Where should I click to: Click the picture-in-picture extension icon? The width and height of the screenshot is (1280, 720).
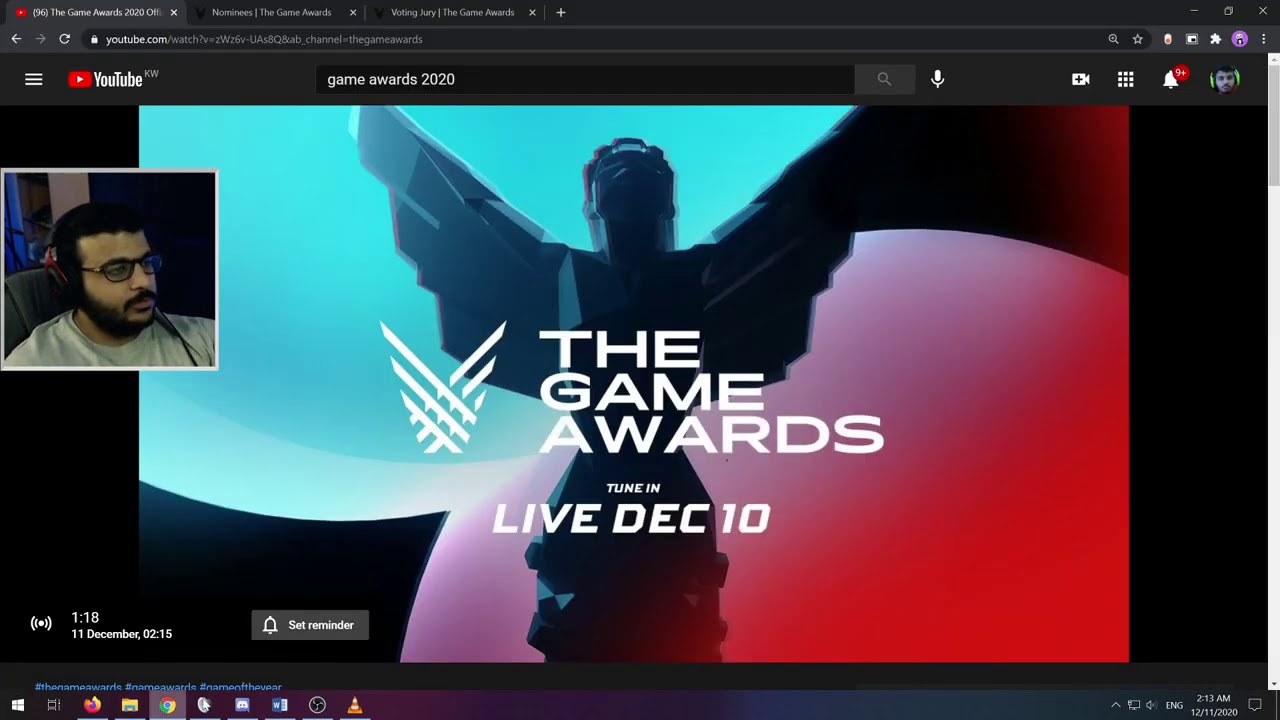coord(1192,39)
